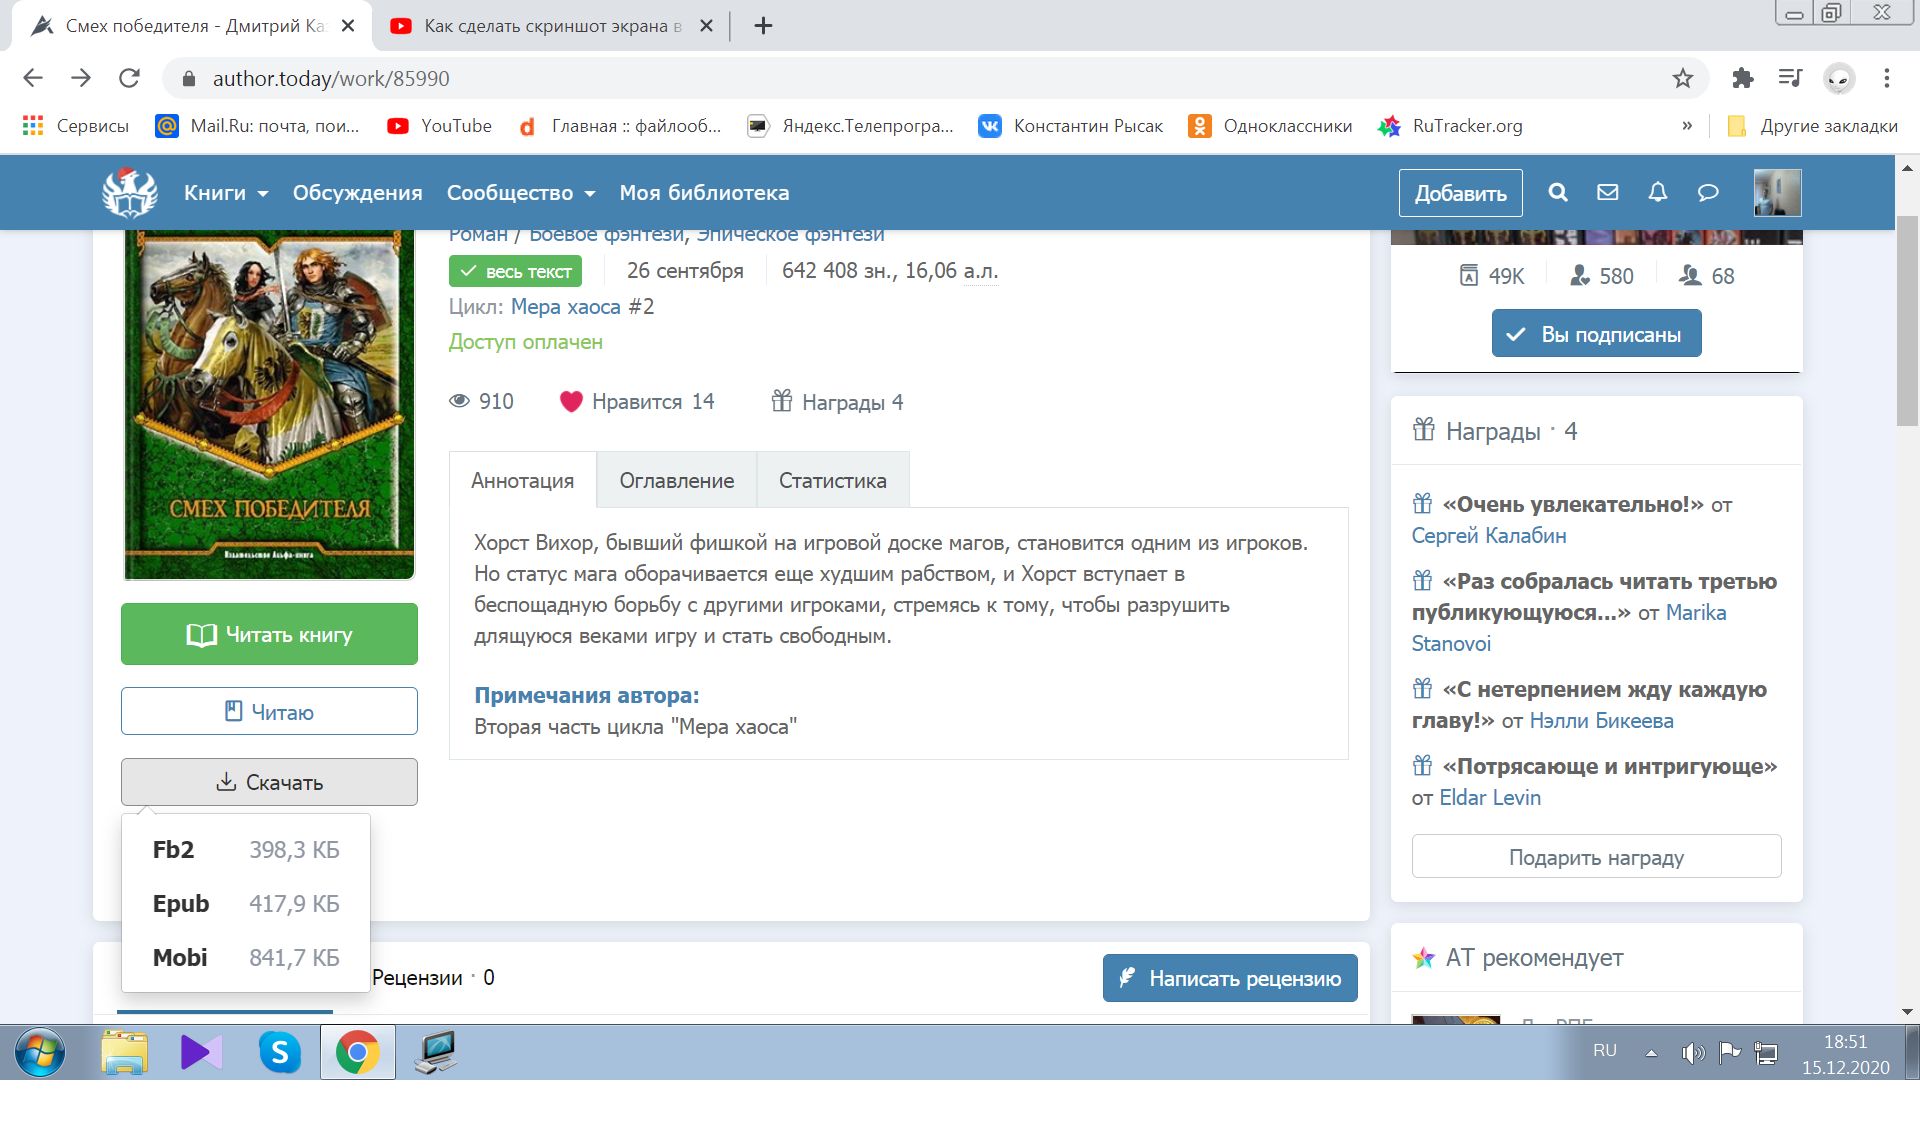1920x1145 pixels.
Task: Expand the Сообщество dropdown menu
Action: click(520, 193)
